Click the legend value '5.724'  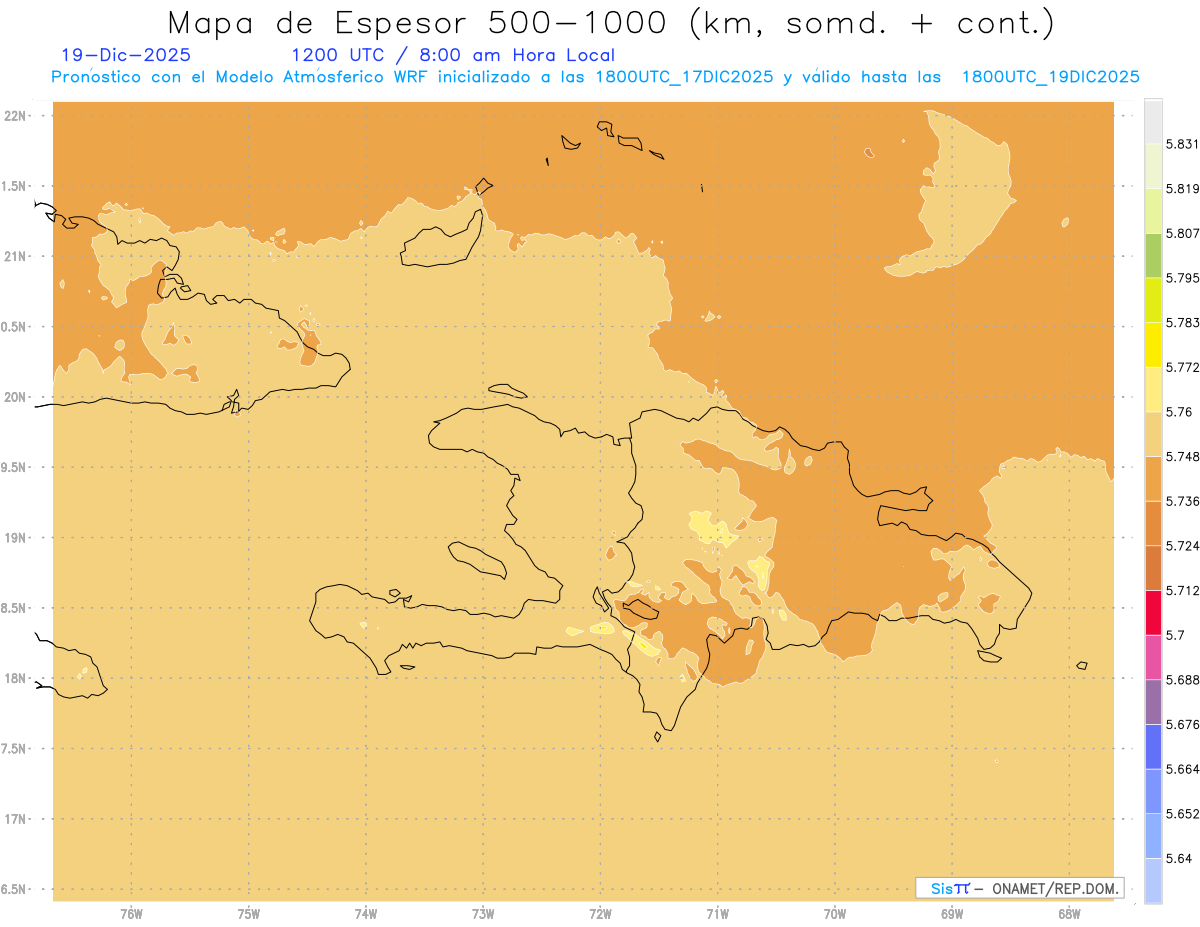point(1182,546)
